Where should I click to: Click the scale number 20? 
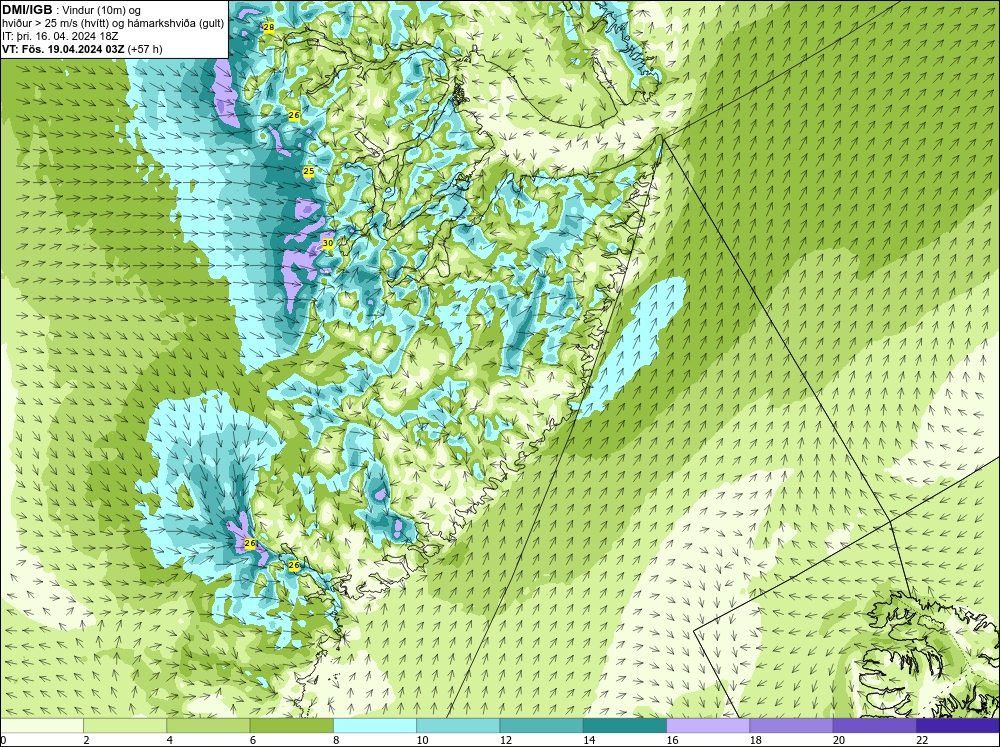[x=839, y=740]
